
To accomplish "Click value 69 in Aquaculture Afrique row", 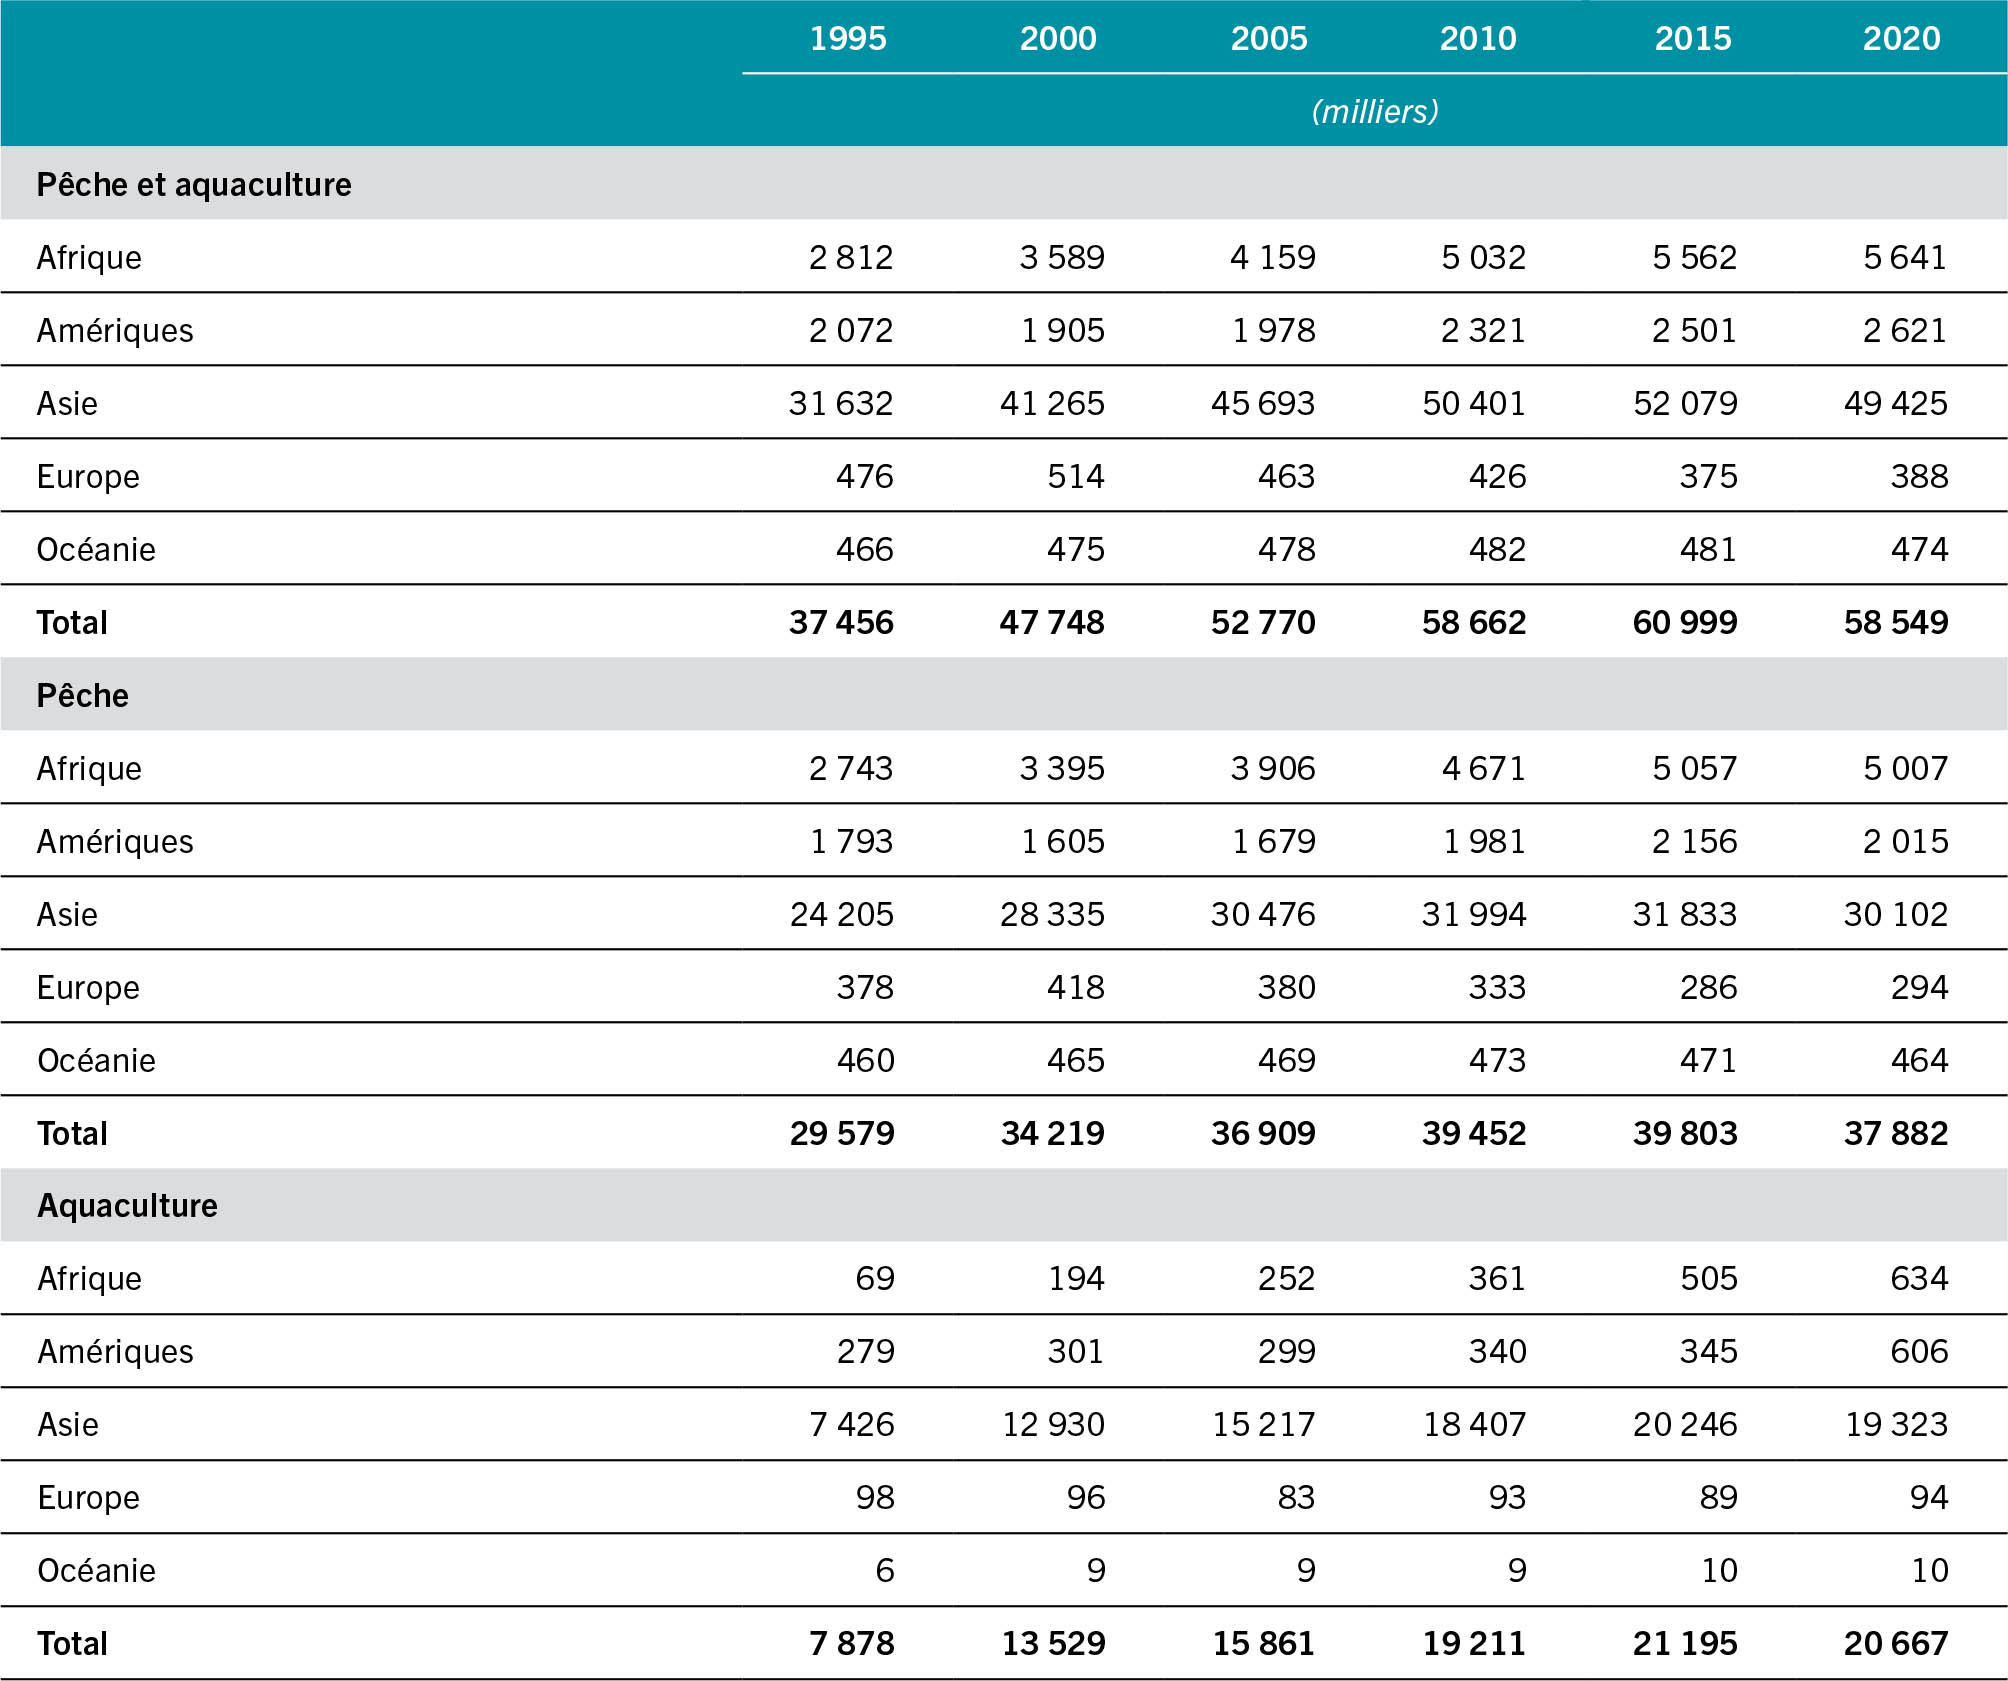I will [x=875, y=1279].
